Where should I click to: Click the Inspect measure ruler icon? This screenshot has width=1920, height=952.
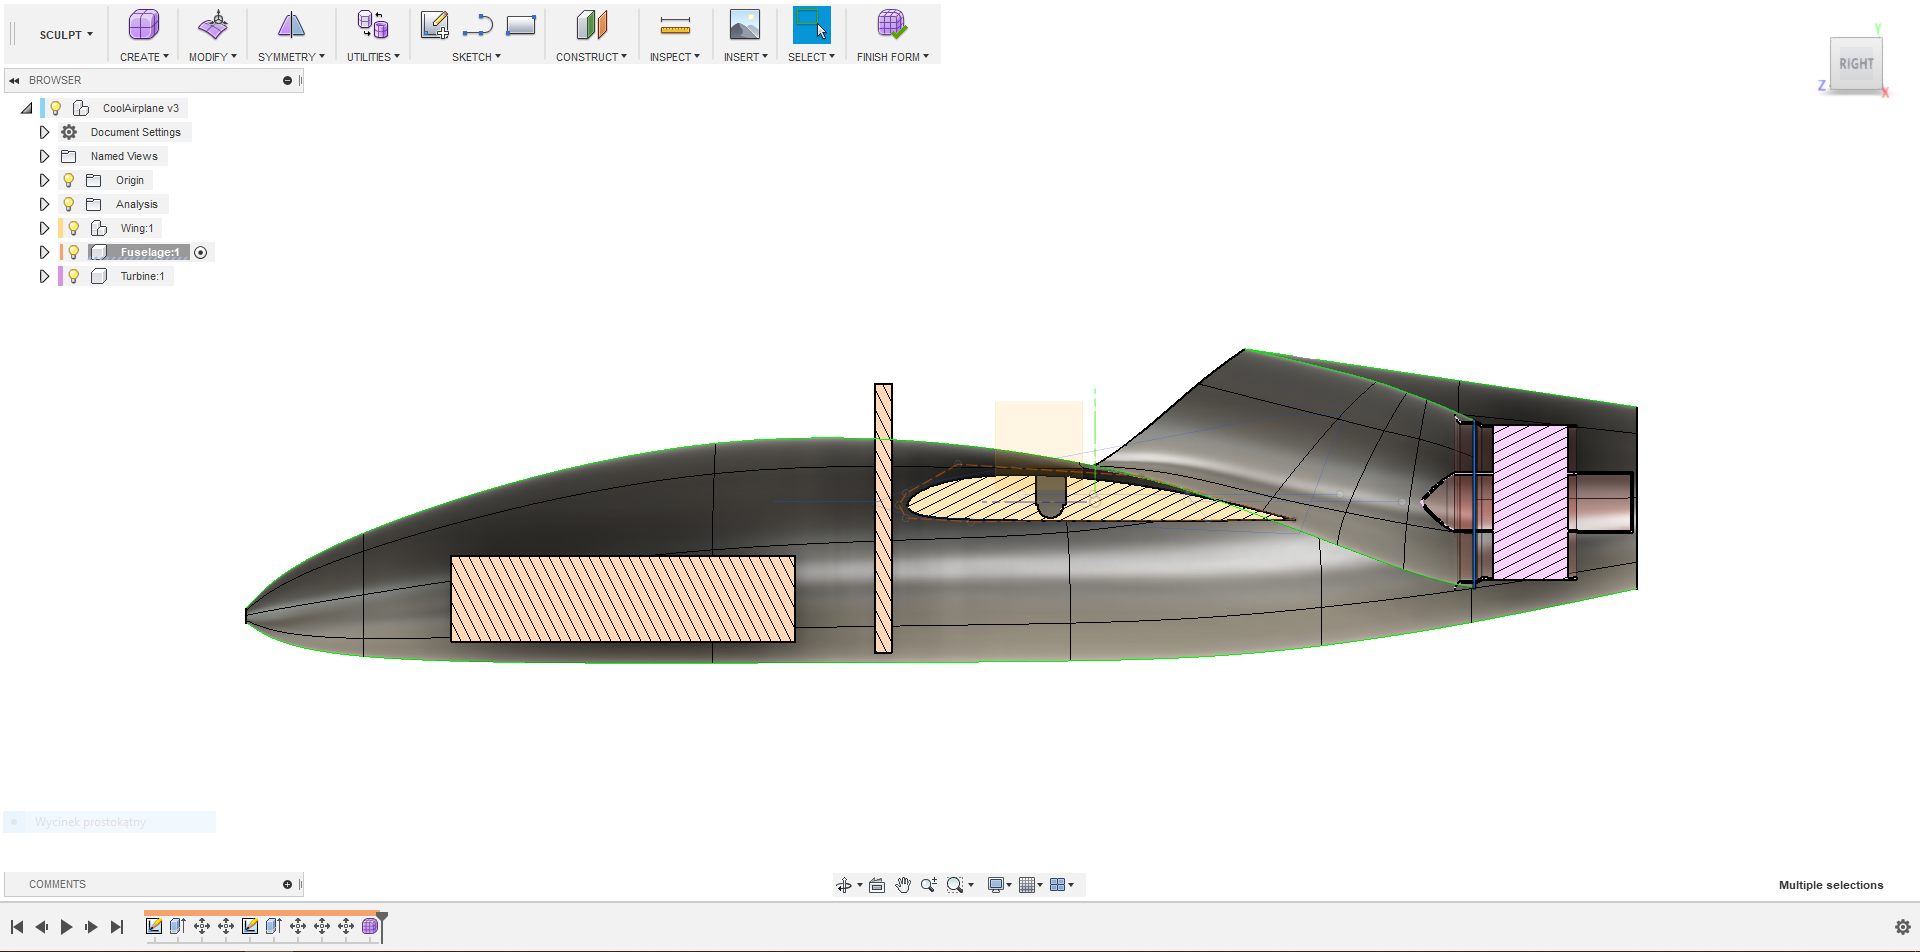tap(675, 25)
